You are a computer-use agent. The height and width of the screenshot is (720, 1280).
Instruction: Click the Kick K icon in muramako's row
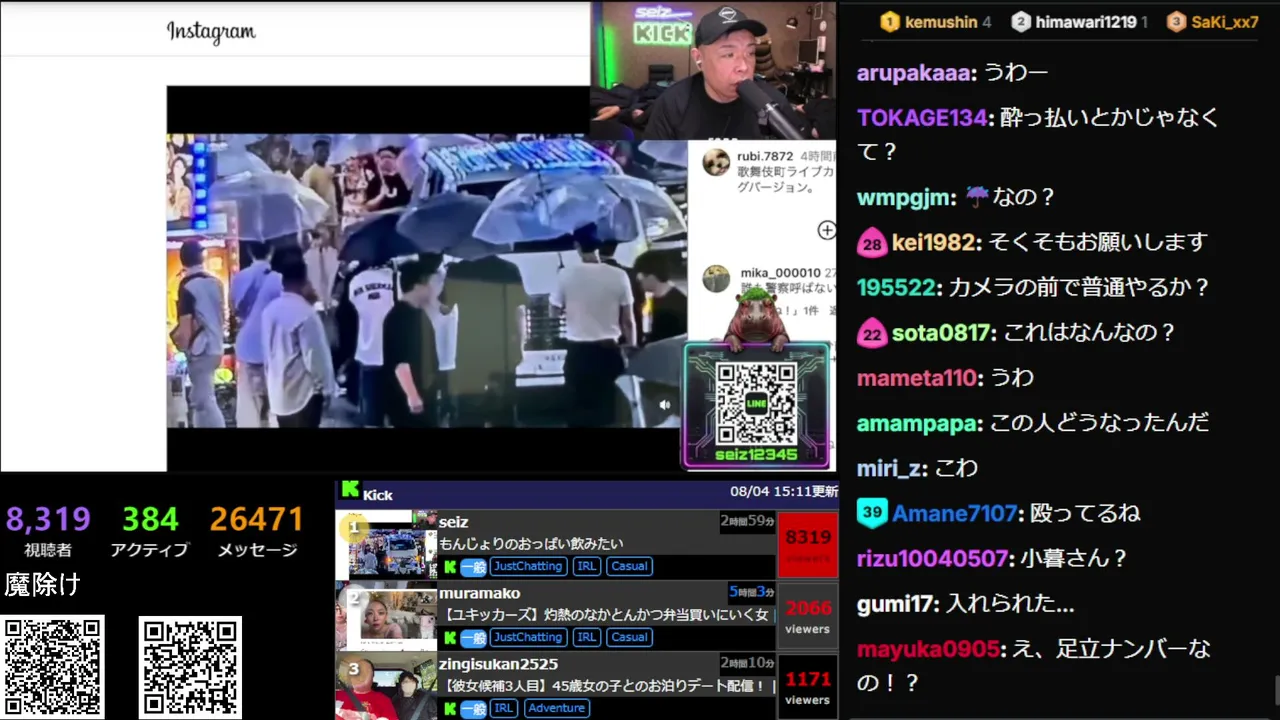point(450,638)
